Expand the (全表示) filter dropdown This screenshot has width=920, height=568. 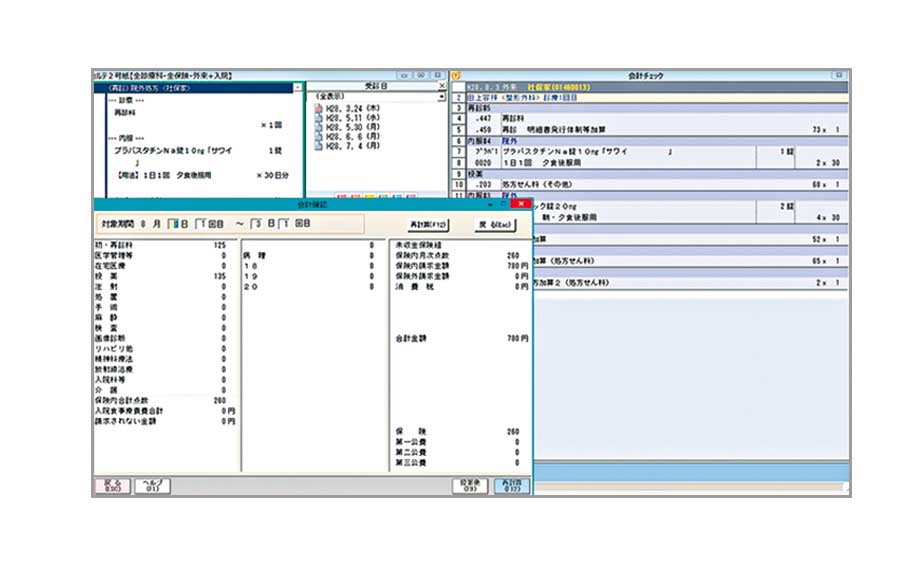click(441, 97)
